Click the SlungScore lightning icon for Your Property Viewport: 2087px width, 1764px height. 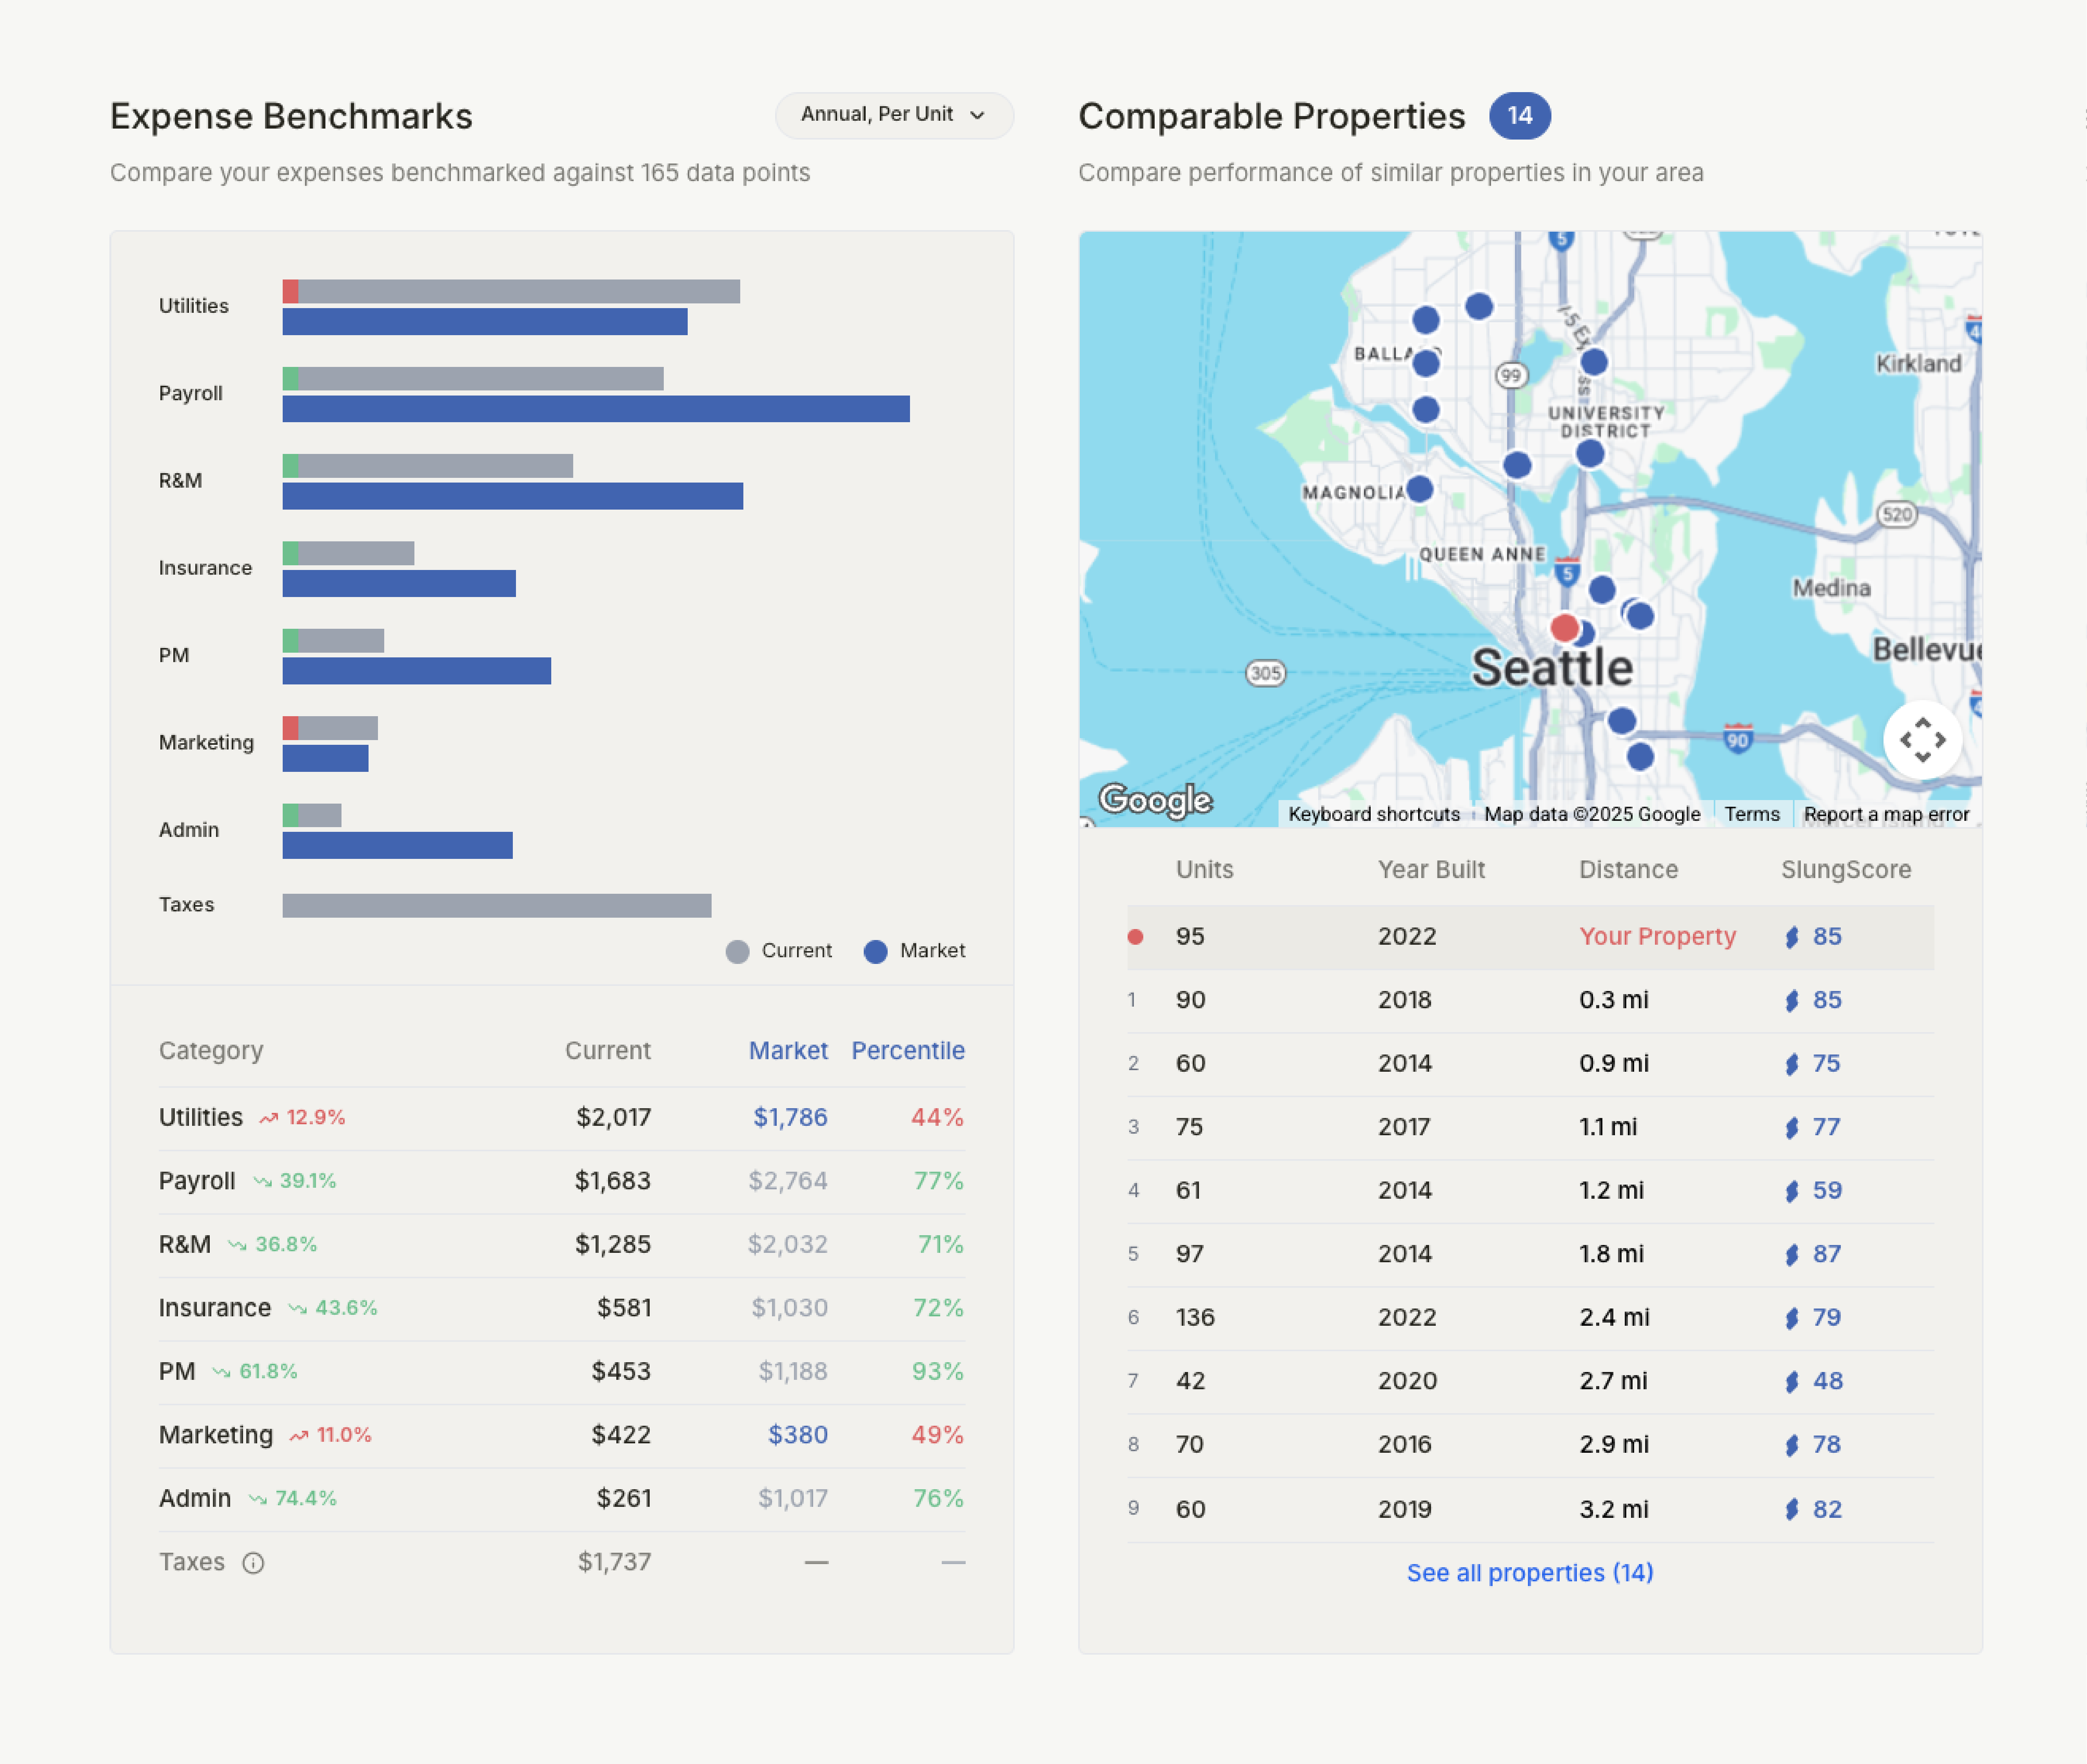[1793, 936]
